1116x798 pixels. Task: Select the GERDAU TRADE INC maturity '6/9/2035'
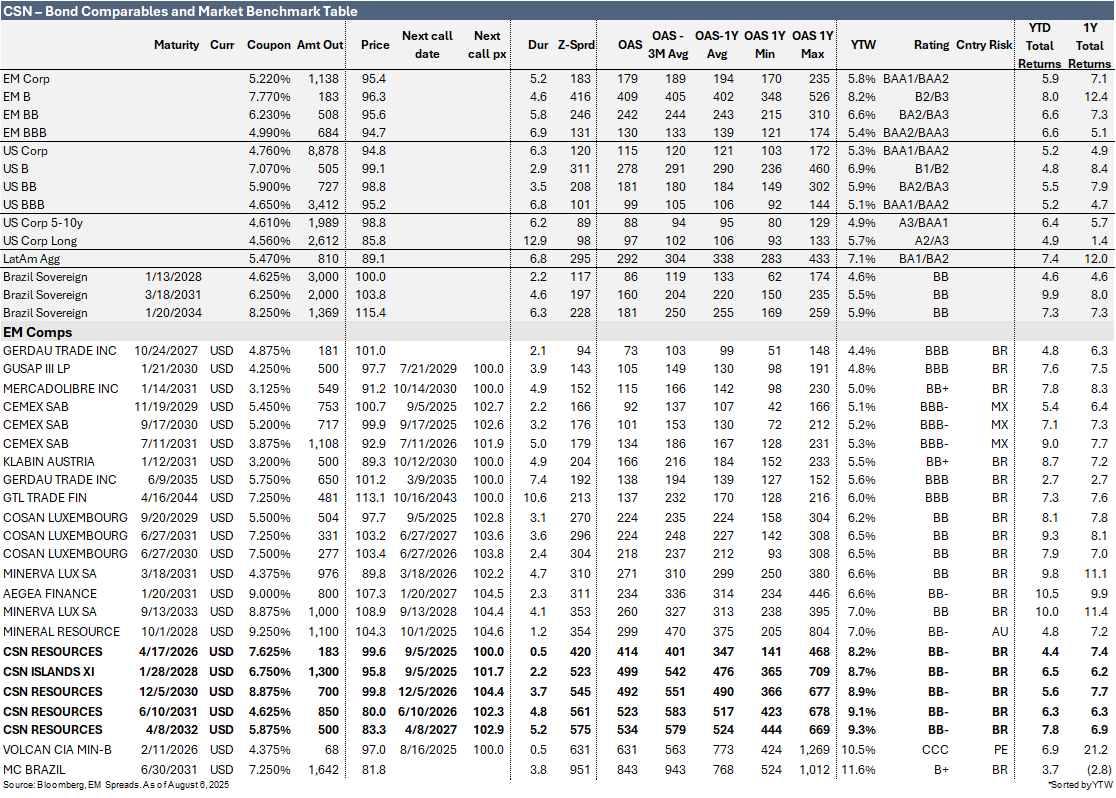coord(173,479)
